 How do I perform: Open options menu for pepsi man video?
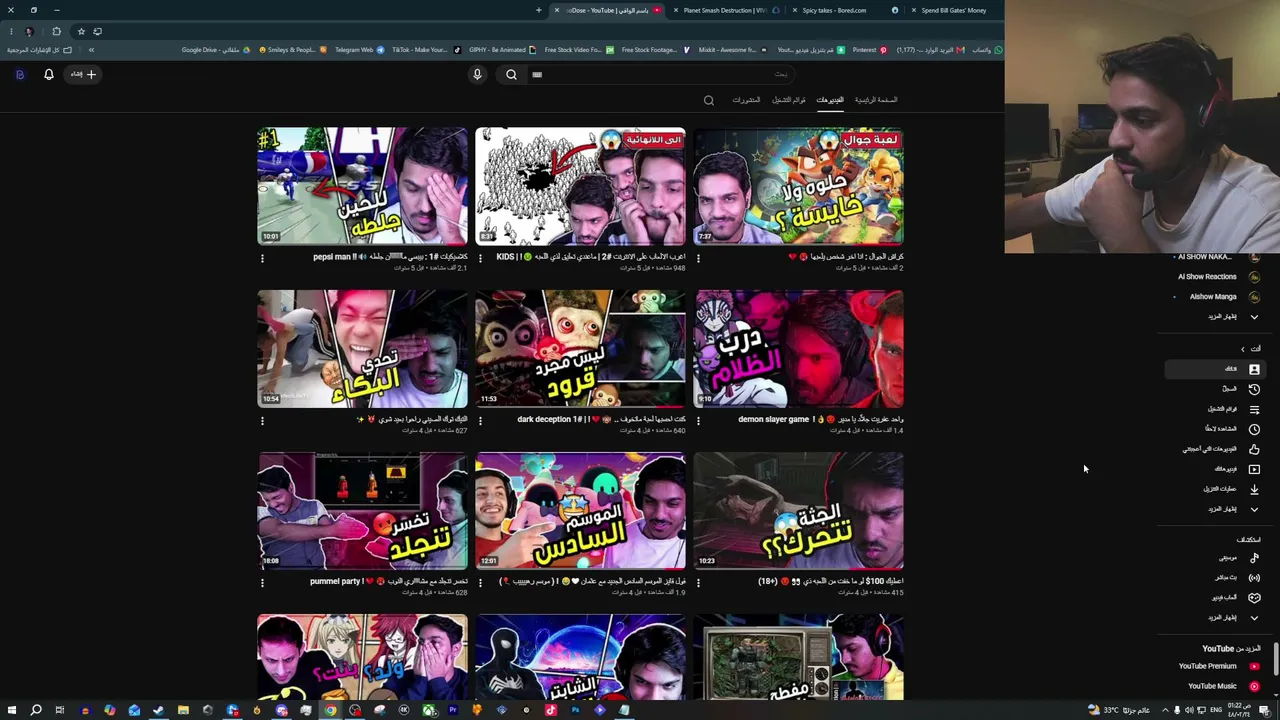[262, 258]
